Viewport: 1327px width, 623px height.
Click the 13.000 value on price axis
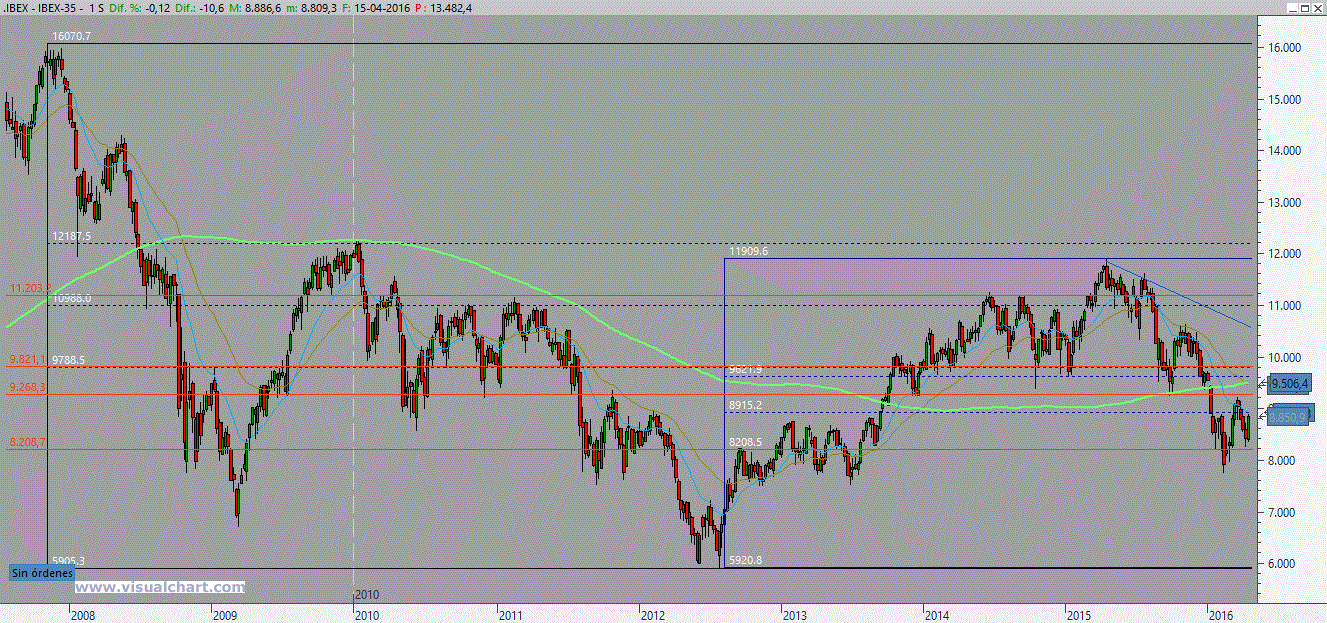point(1284,202)
